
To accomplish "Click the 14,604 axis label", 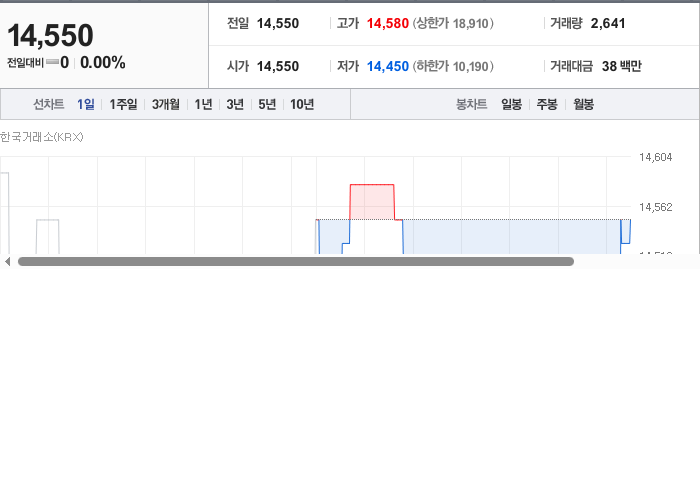I will pyautogui.click(x=655, y=157).
